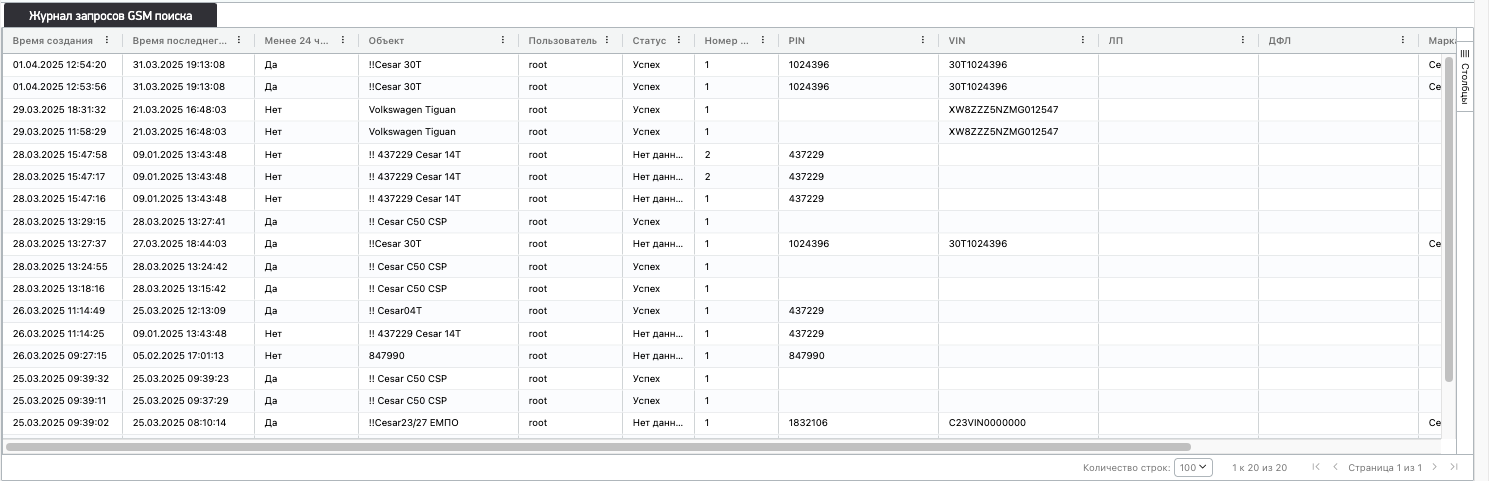Select row created 28.03.2025 13:18:16
This screenshot has width=1489, height=481.
pyautogui.click(x=722, y=288)
